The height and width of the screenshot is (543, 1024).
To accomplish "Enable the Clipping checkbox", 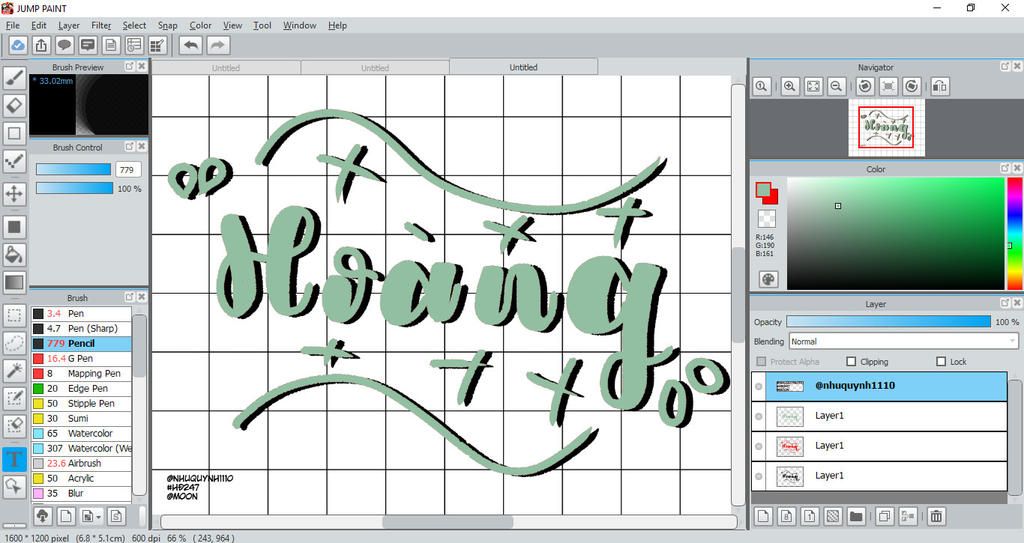I will pyautogui.click(x=851, y=361).
